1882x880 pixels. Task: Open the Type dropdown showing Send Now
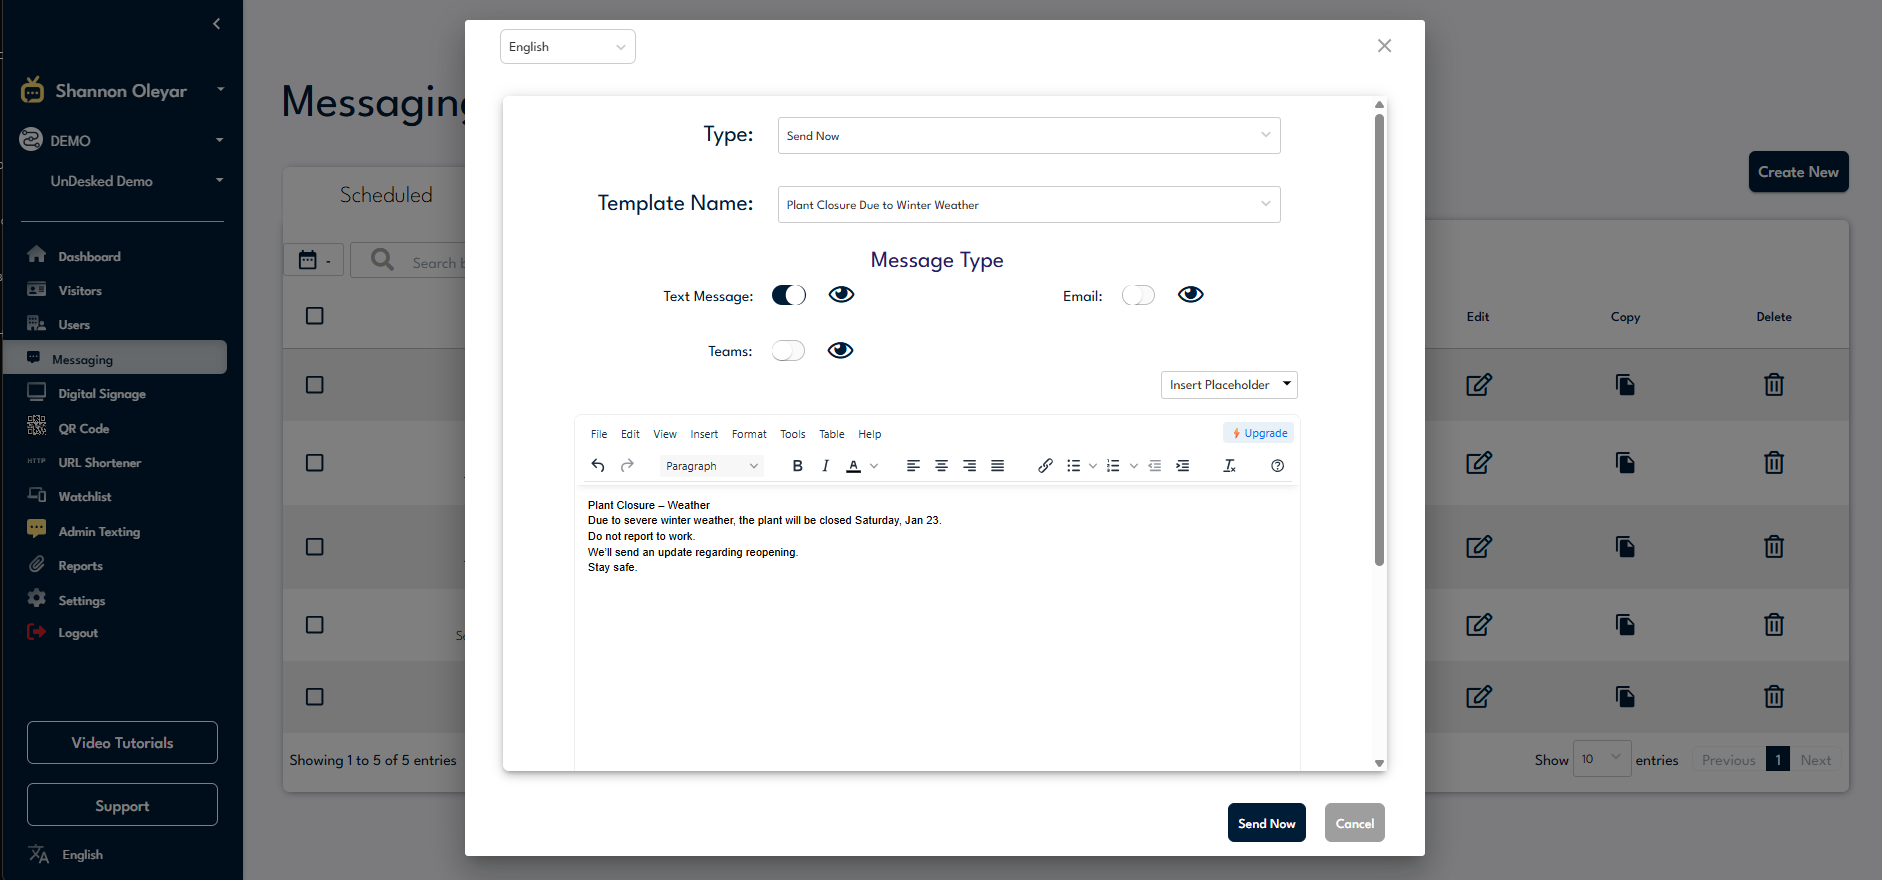(1028, 136)
